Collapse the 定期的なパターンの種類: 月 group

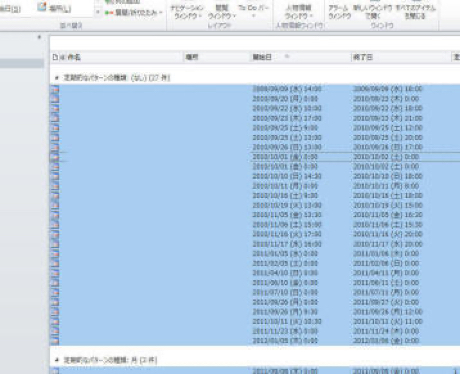point(56,360)
